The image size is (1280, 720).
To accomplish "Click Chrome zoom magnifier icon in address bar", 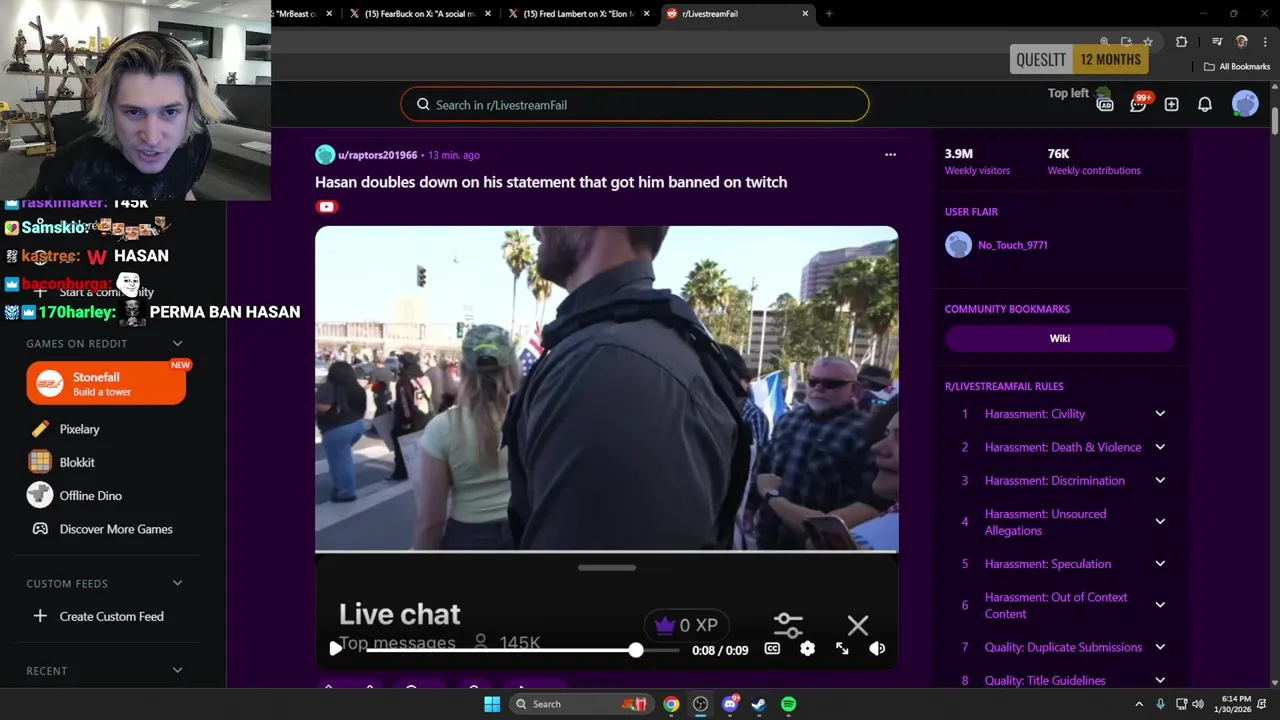I will pyautogui.click(x=1104, y=42).
